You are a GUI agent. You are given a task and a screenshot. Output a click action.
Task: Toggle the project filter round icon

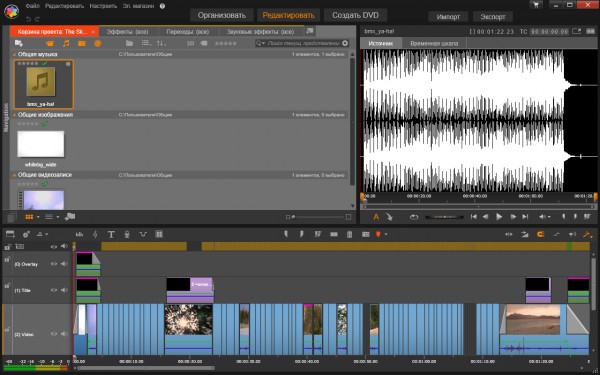coord(98,44)
